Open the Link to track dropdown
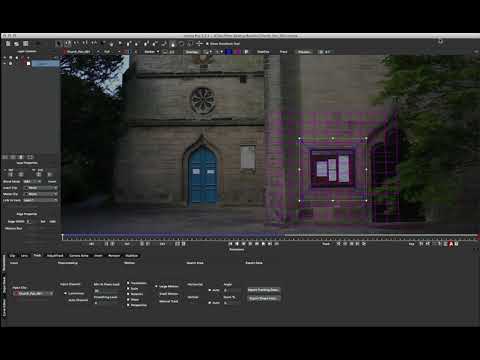480x360 pixels. point(40,200)
